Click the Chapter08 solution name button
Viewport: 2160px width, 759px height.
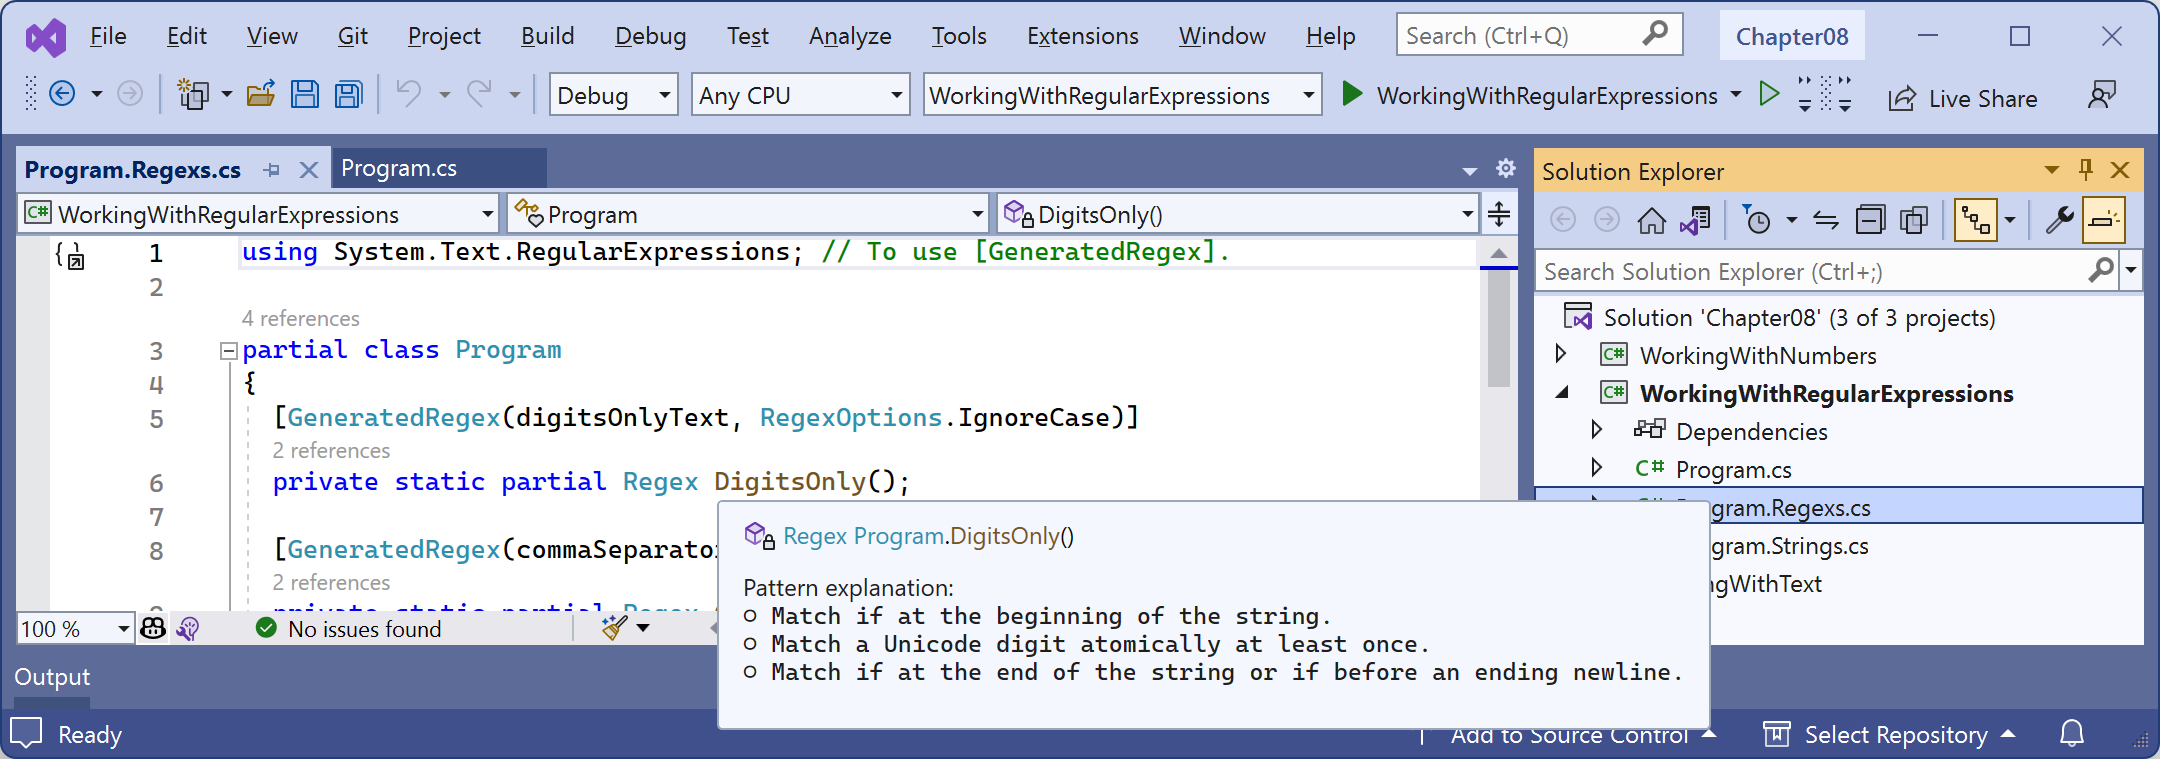point(1792,37)
